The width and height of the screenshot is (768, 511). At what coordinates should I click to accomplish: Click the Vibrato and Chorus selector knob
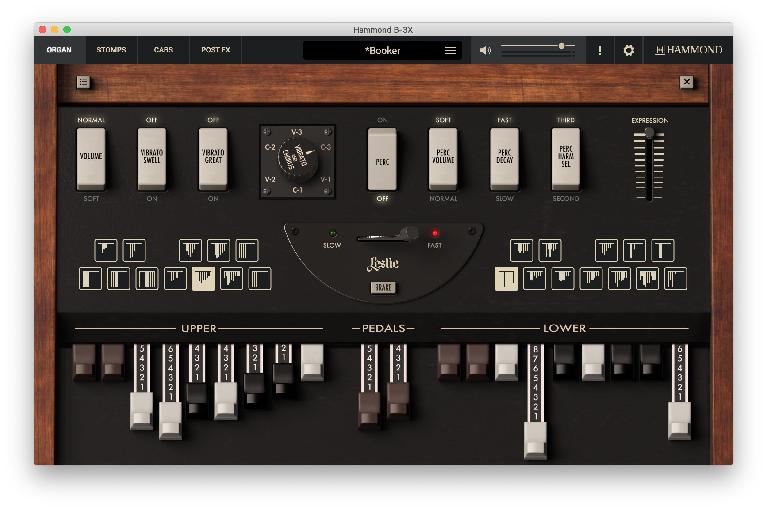[x=297, y=160]
